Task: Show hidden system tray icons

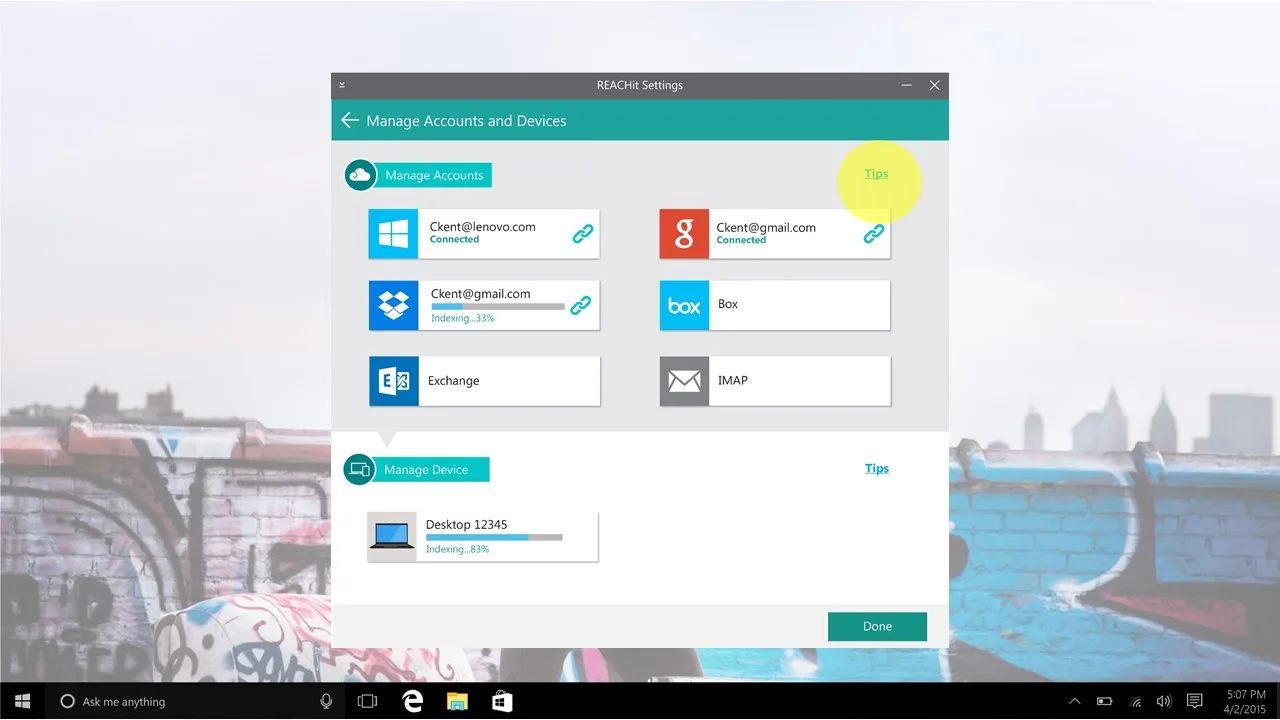Action: pos(1075,701)
